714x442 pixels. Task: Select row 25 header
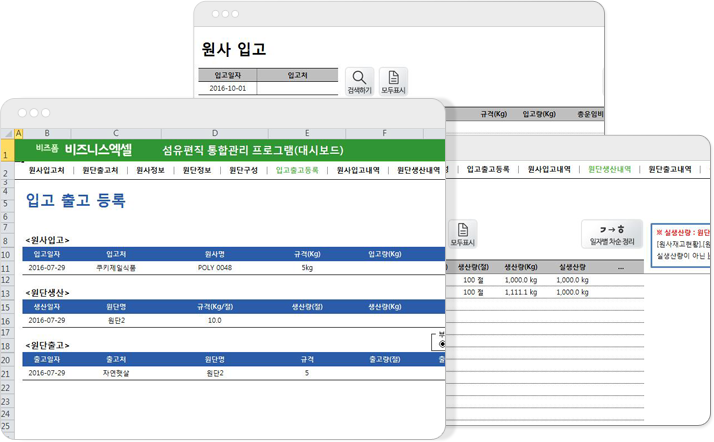7,426
